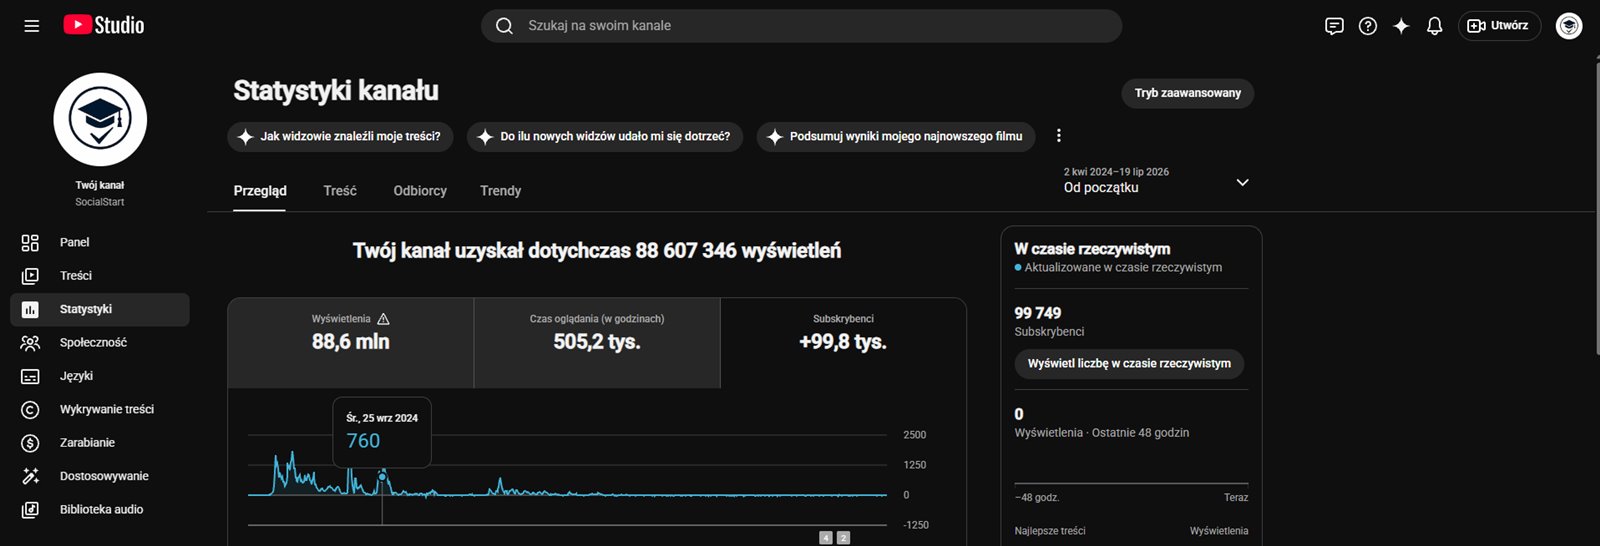The height and width of the screenshot is (546, 1600).
Task: Click the Społeczność people icon
Action: click(x=30, y=343)
